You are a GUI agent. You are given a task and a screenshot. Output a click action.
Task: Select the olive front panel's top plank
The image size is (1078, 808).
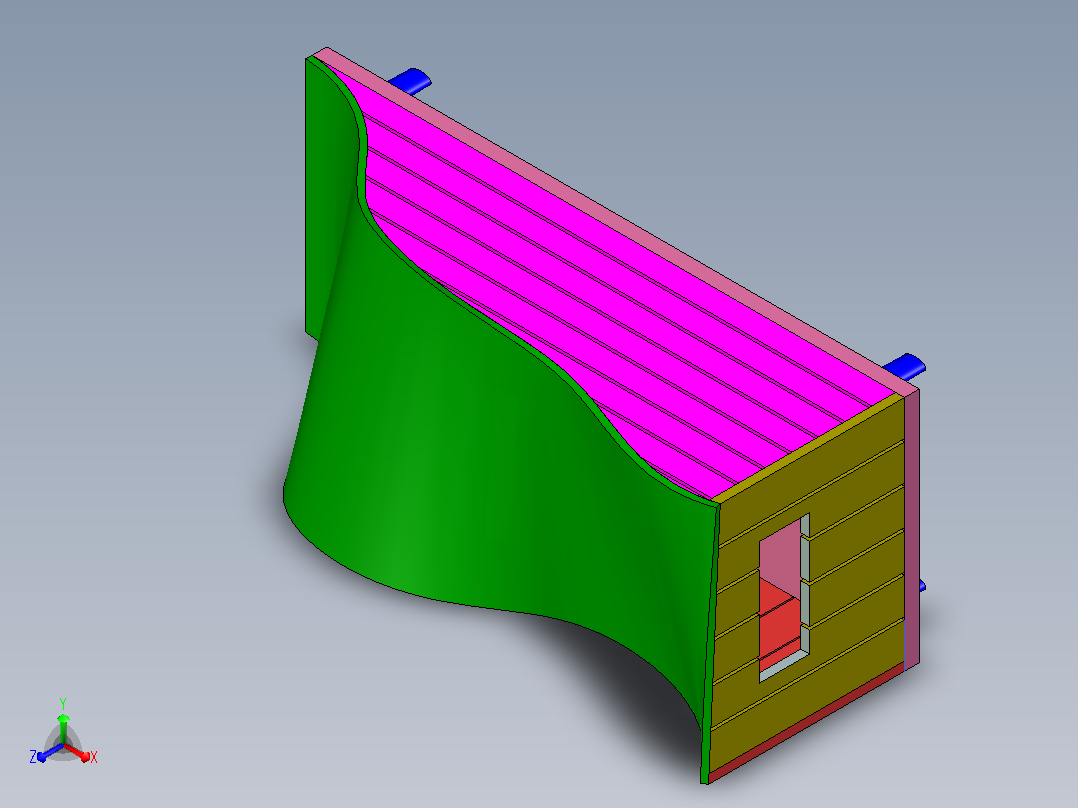[x=811, y=474]
